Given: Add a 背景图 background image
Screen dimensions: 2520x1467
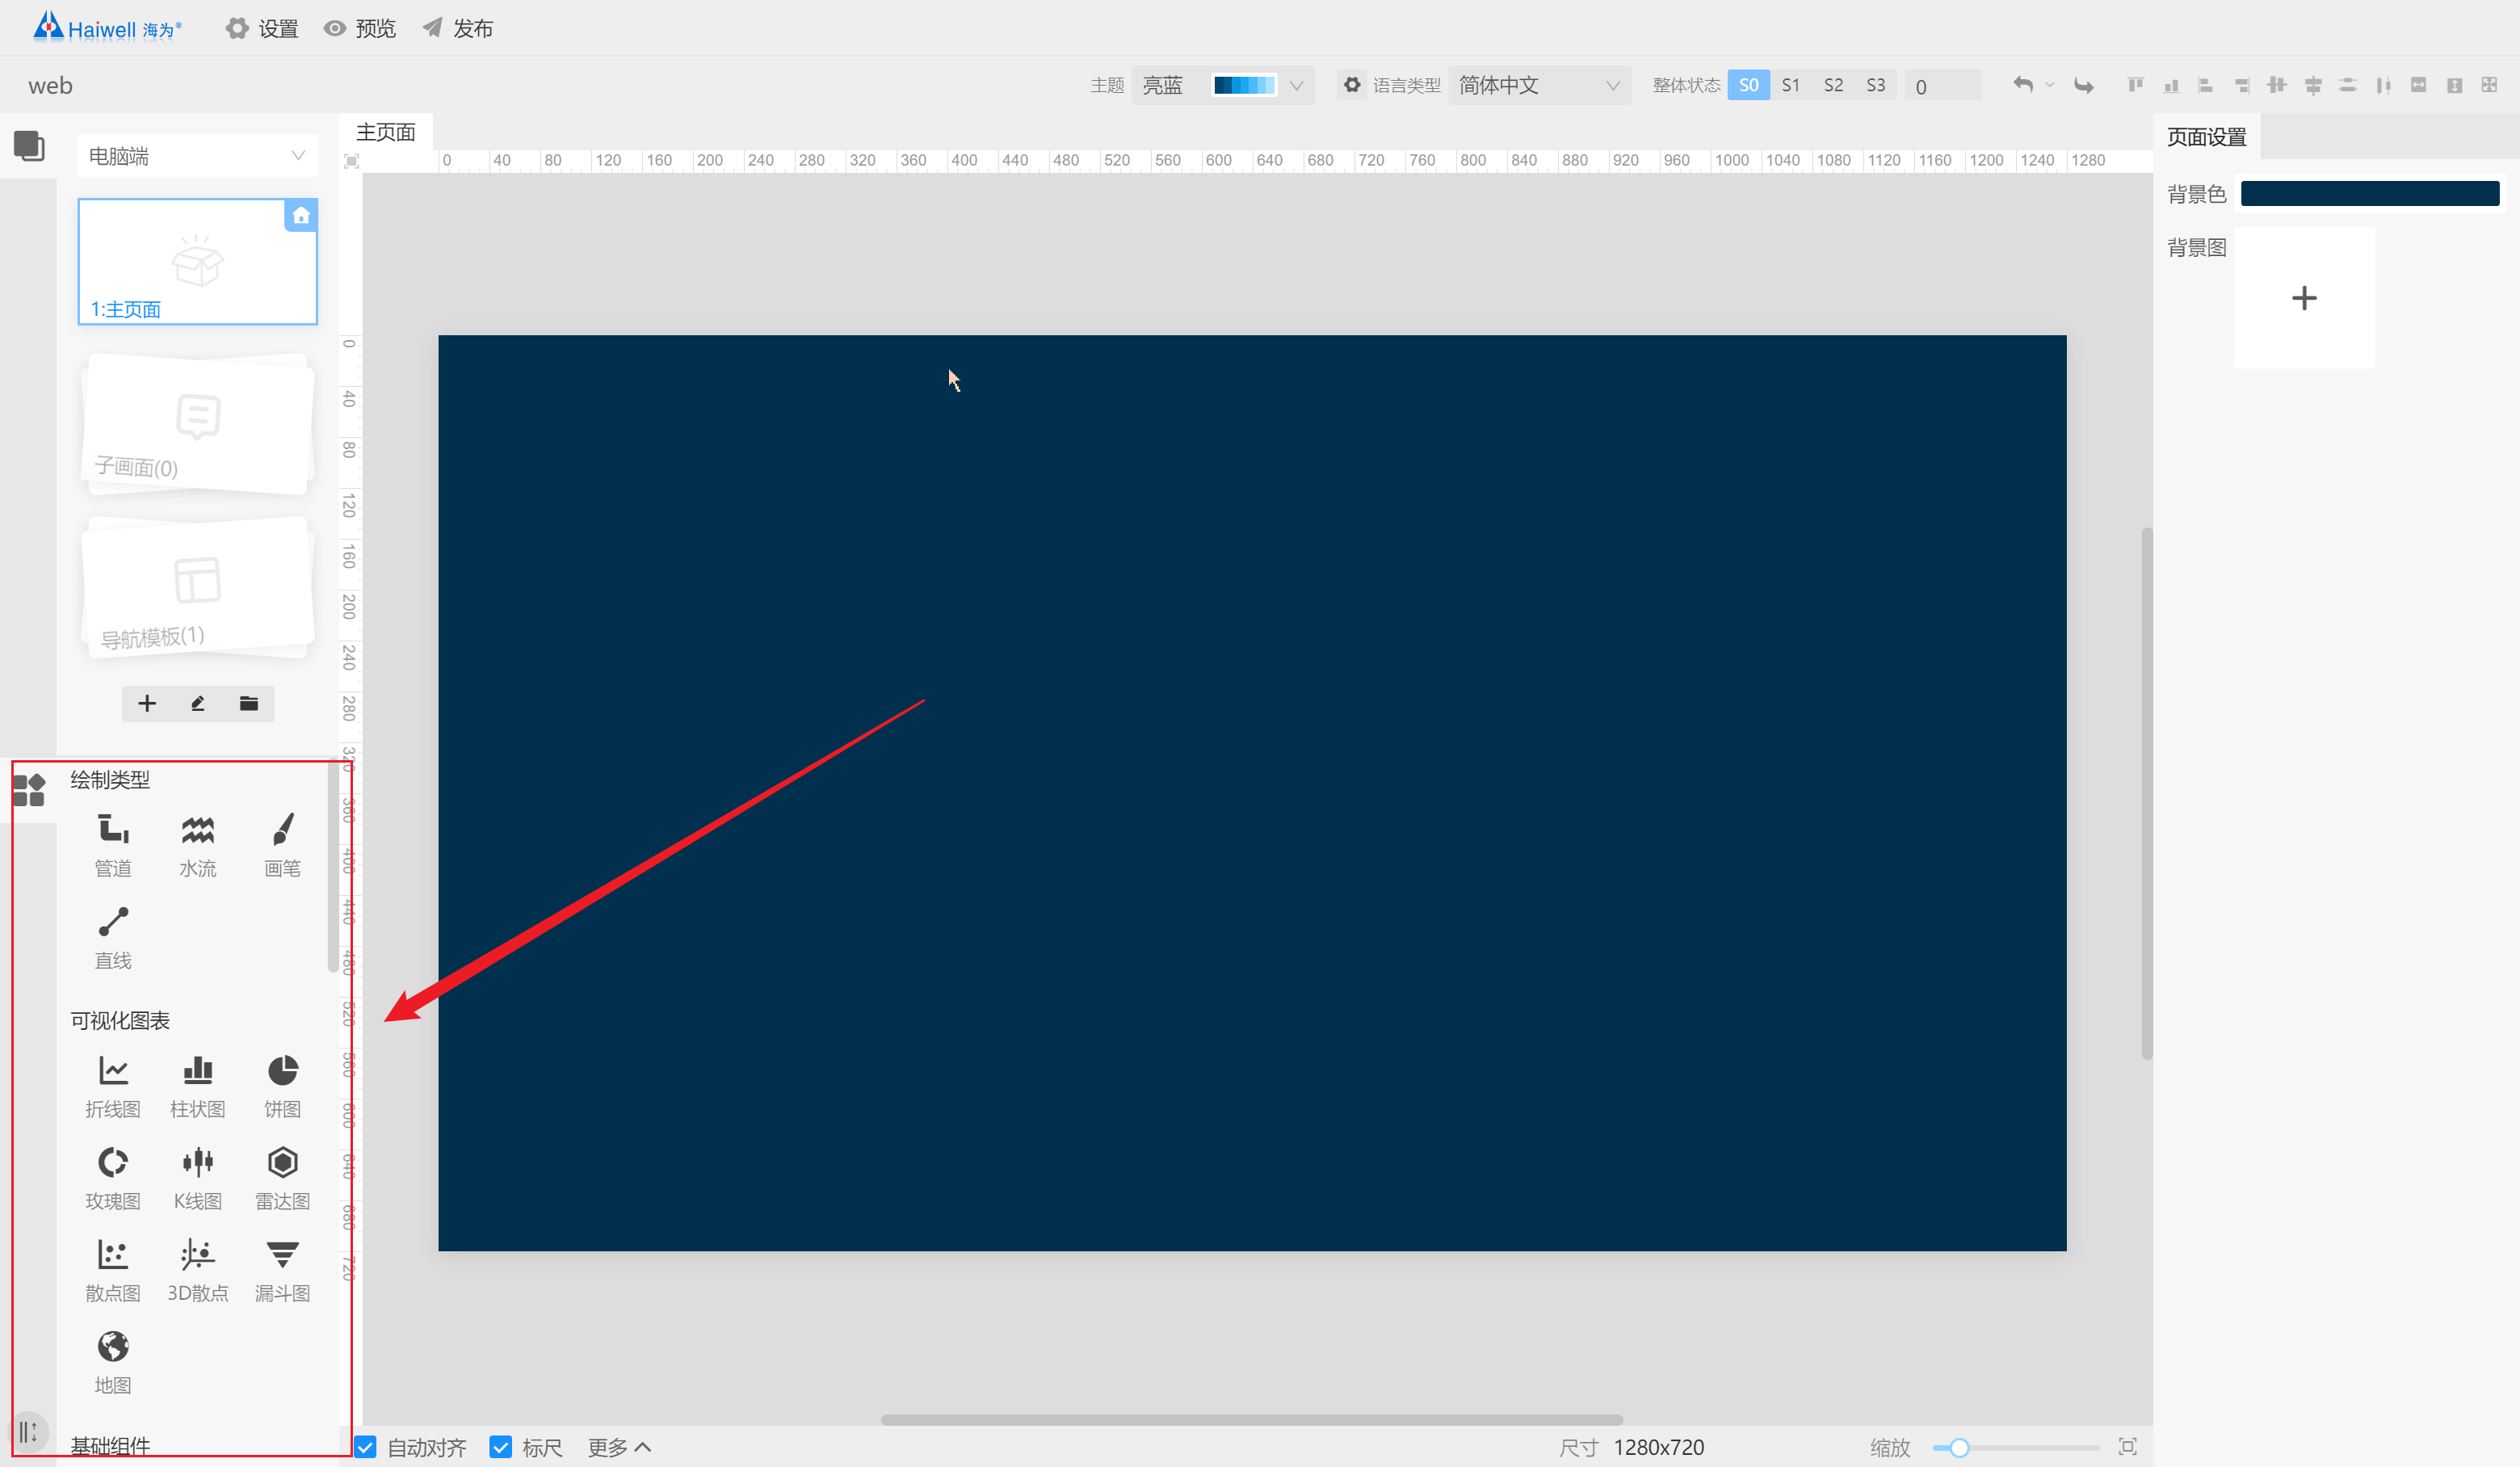Looking at the screenshot, I should pyautogui.click(x=2304, y=298).
